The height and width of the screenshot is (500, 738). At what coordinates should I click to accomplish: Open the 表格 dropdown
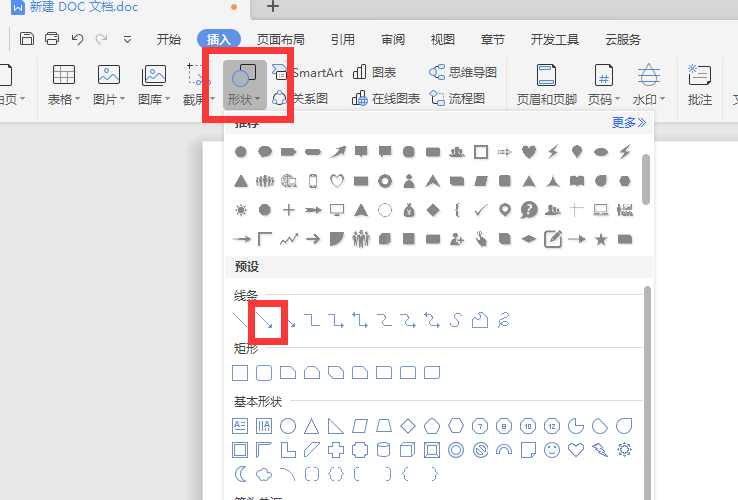click(x=64, y=85)
